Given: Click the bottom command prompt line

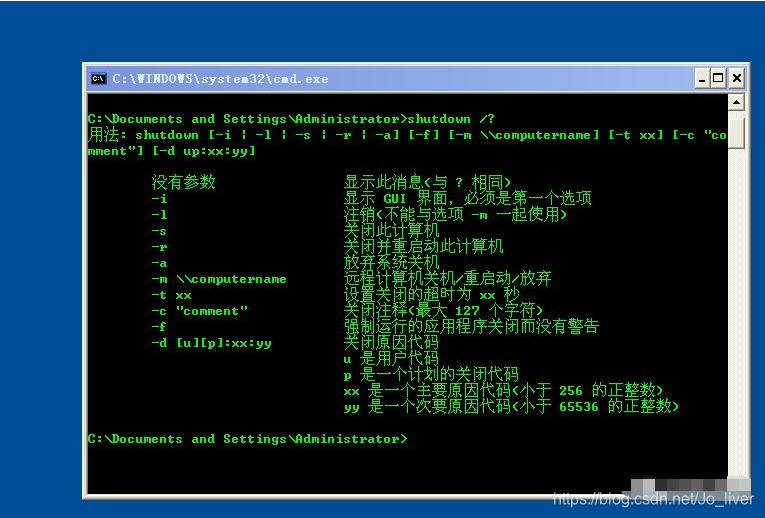Looking at the screenshot, I should pyautogui.click(x=247, y=438).
